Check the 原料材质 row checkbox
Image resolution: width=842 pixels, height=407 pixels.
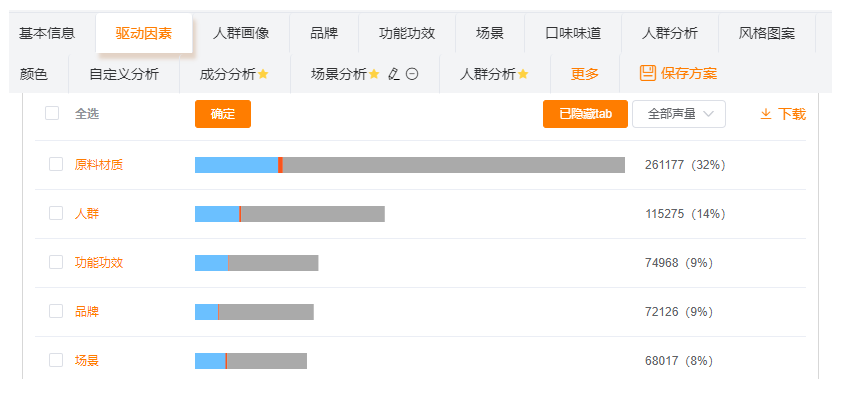(56, 164)
